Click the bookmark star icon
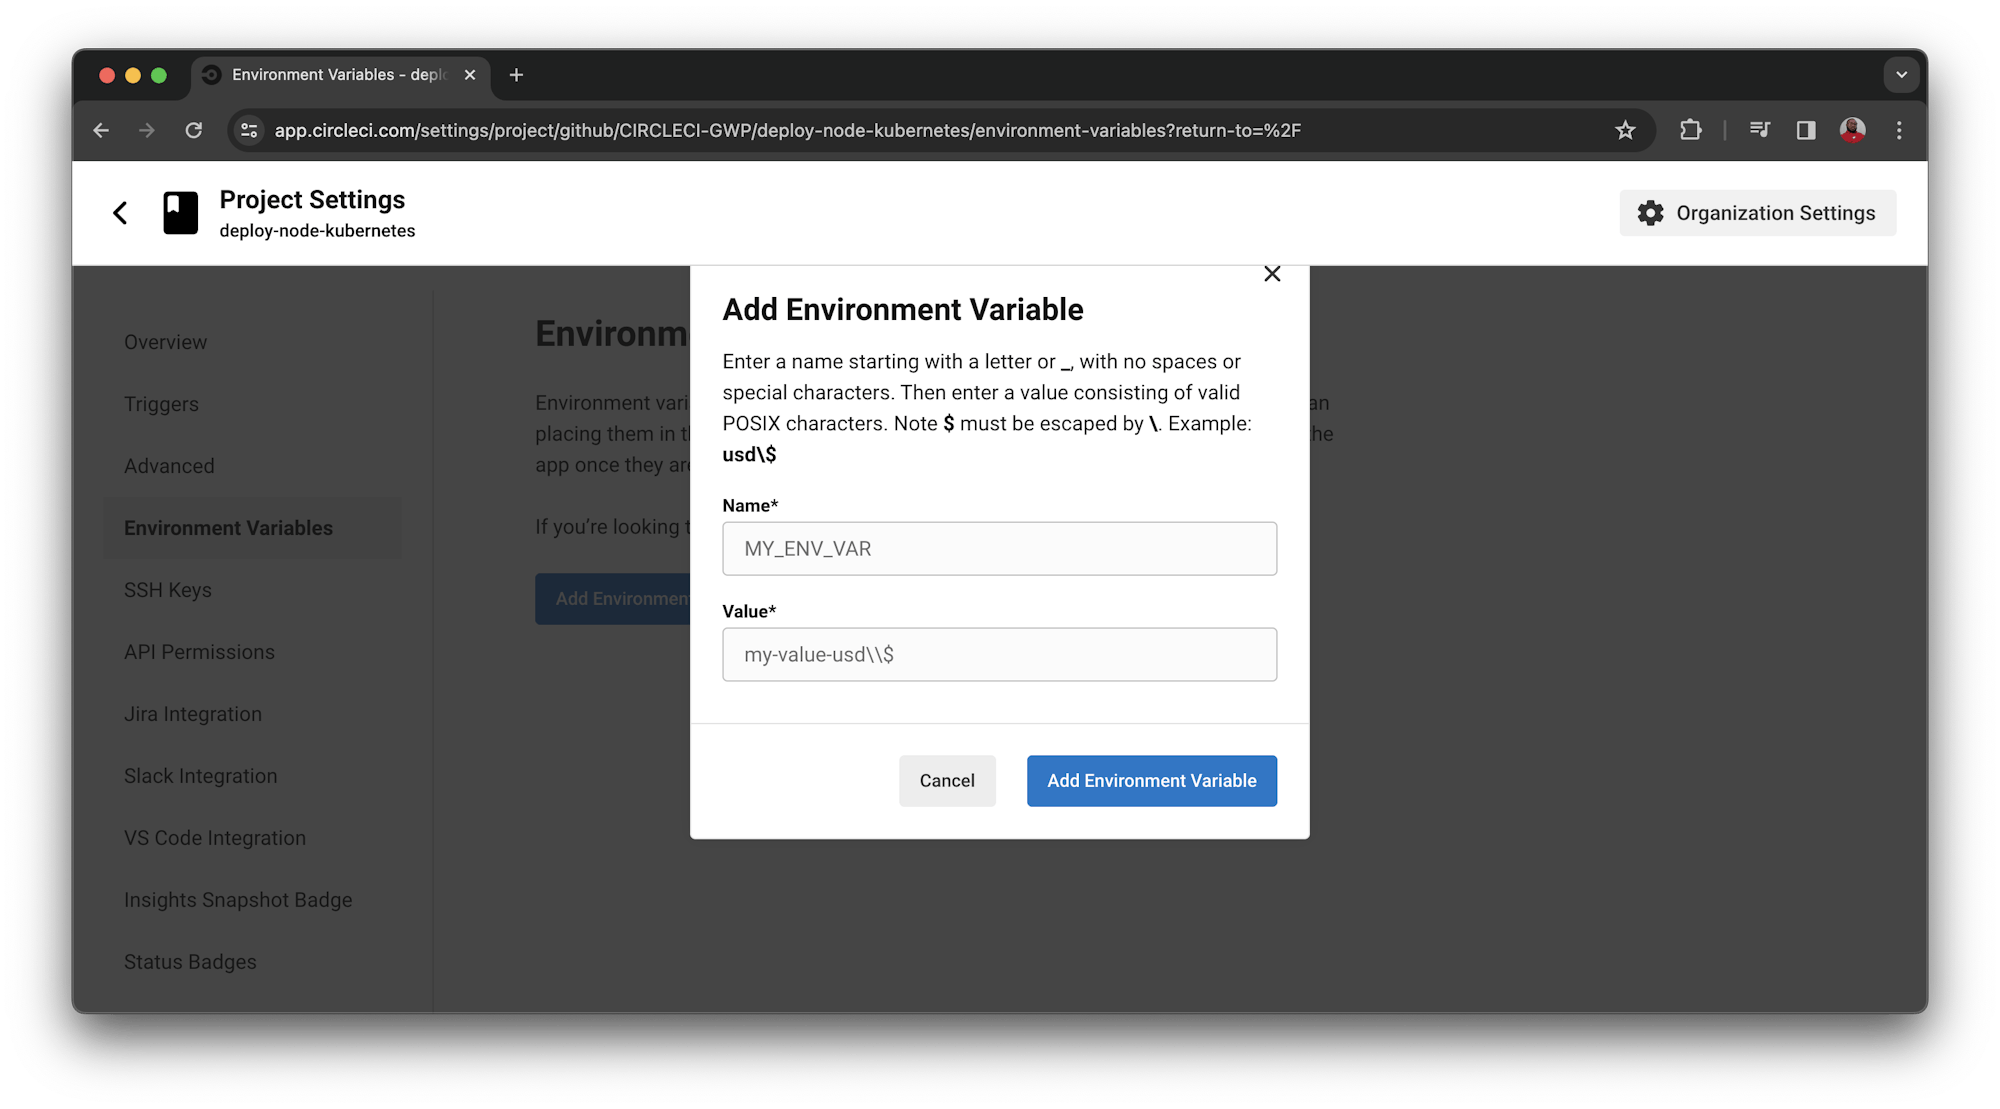The width and height of the screenshot is (2000, 1109). [x=1626, y=130]
